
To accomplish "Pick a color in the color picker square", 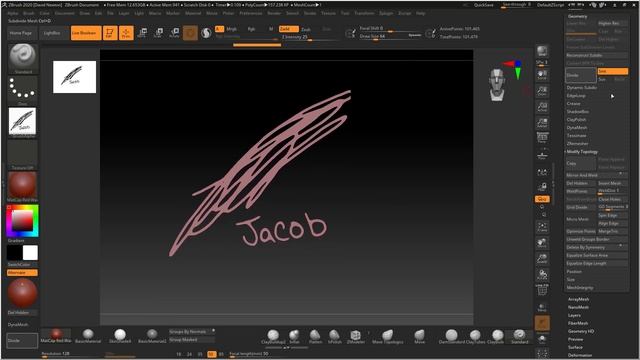I will pos(22,220).
